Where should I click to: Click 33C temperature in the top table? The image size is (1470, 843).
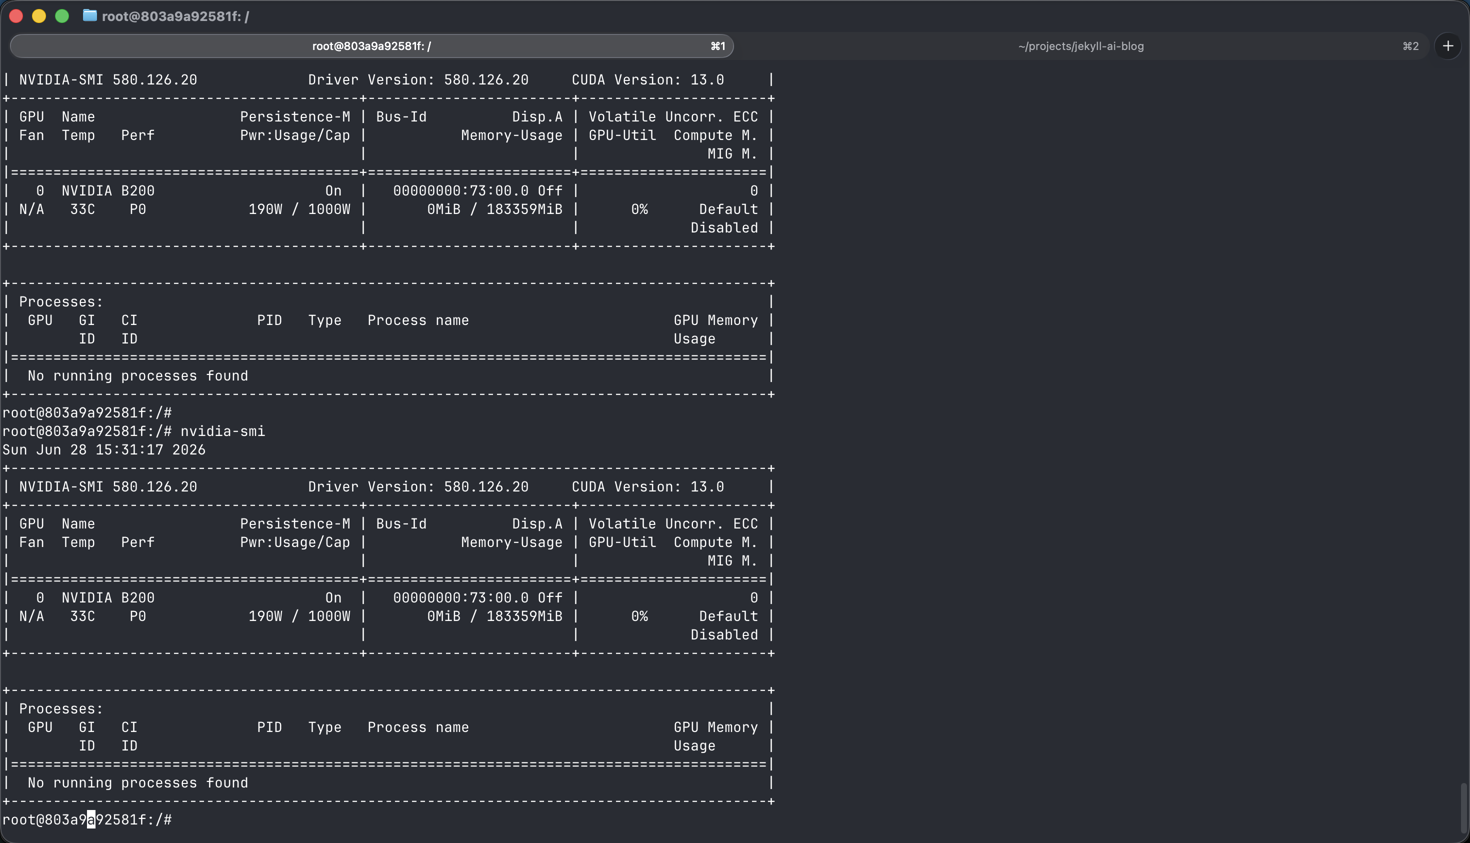(83, 210)
